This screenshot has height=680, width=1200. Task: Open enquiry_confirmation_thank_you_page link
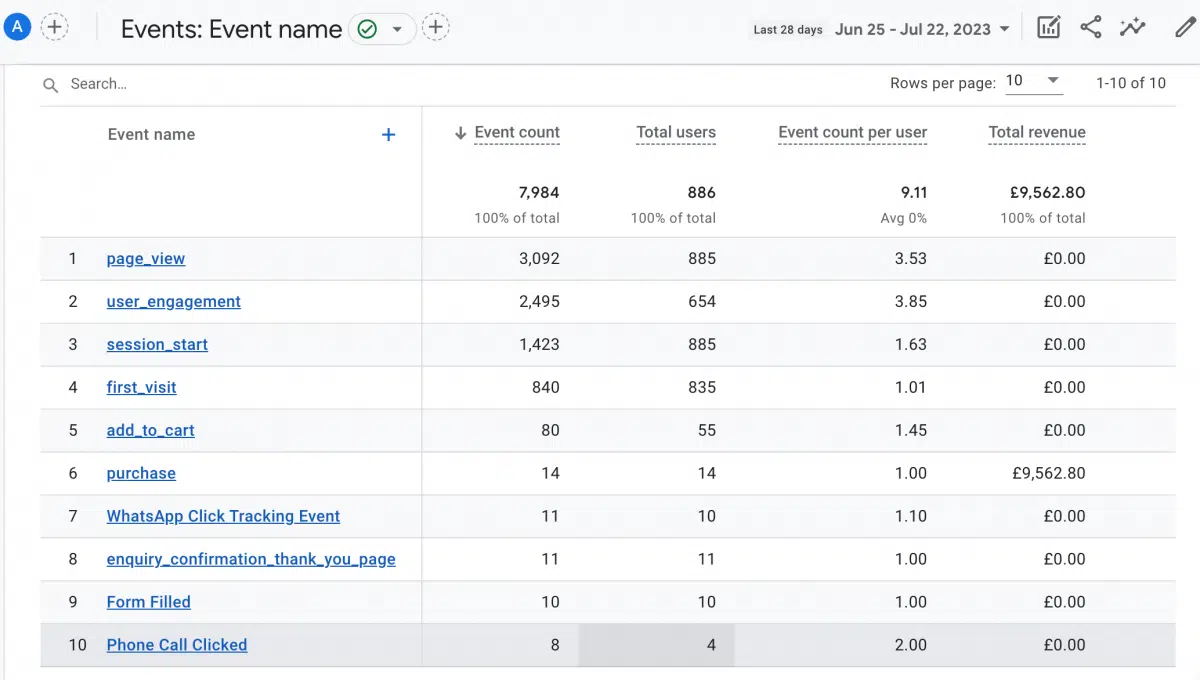click(x=251, y=559)
